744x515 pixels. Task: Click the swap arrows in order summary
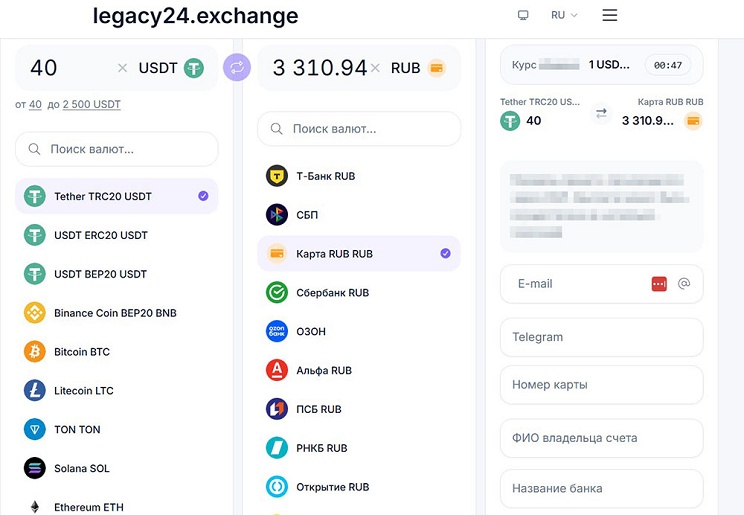pyautogui.click(x=601, y=113)
